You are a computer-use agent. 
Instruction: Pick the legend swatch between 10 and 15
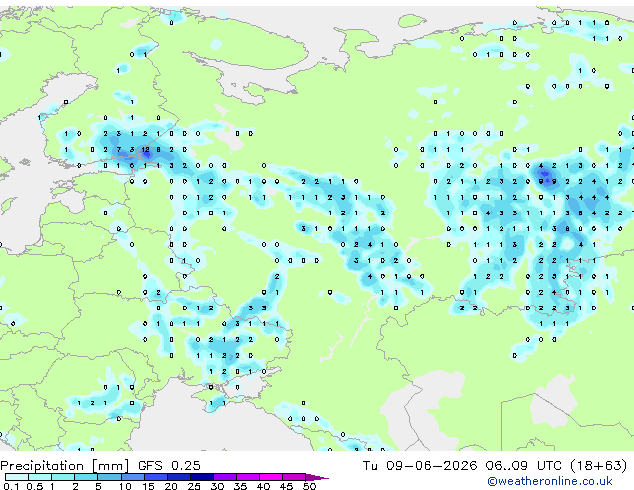click(x=133, y=477)
